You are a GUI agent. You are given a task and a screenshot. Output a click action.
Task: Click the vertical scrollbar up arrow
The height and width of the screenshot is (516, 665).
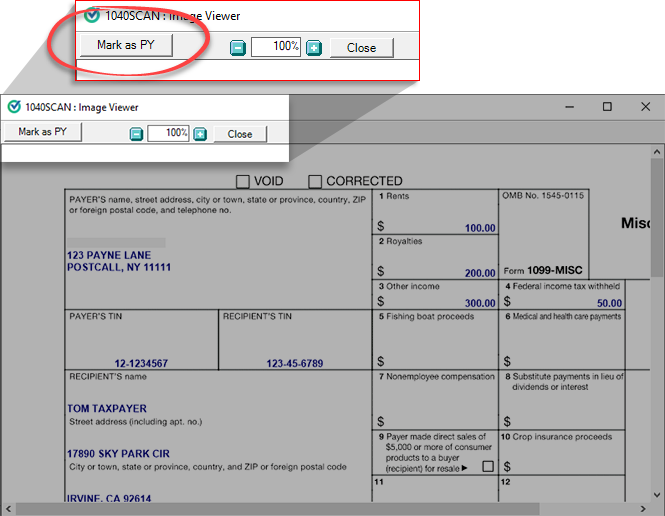pyautogui.click(x=657, y=152)
